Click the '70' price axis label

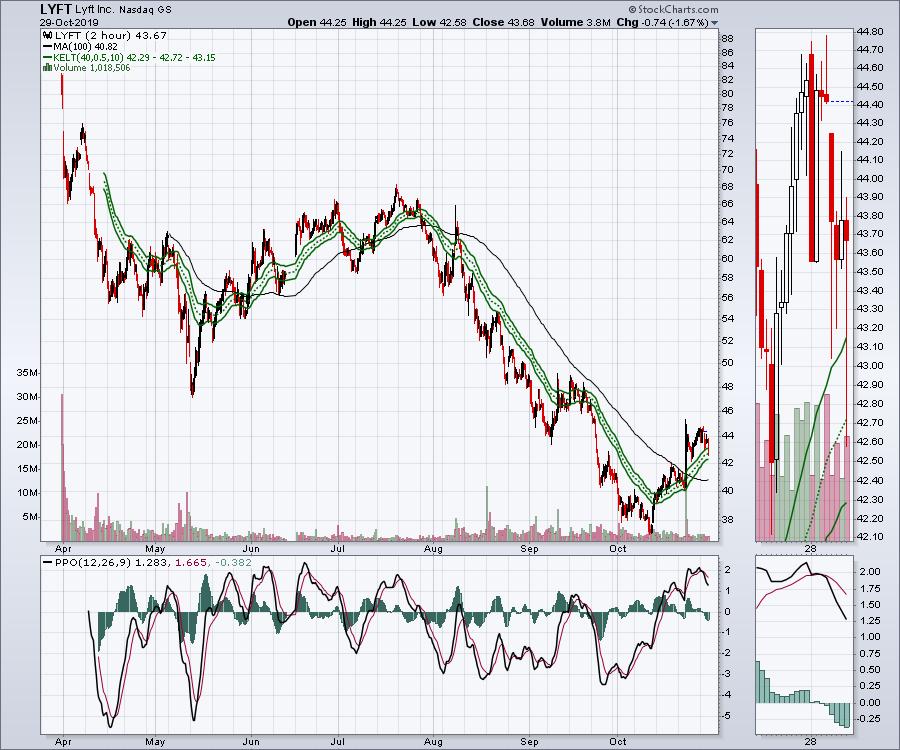[x=727, y=170]
